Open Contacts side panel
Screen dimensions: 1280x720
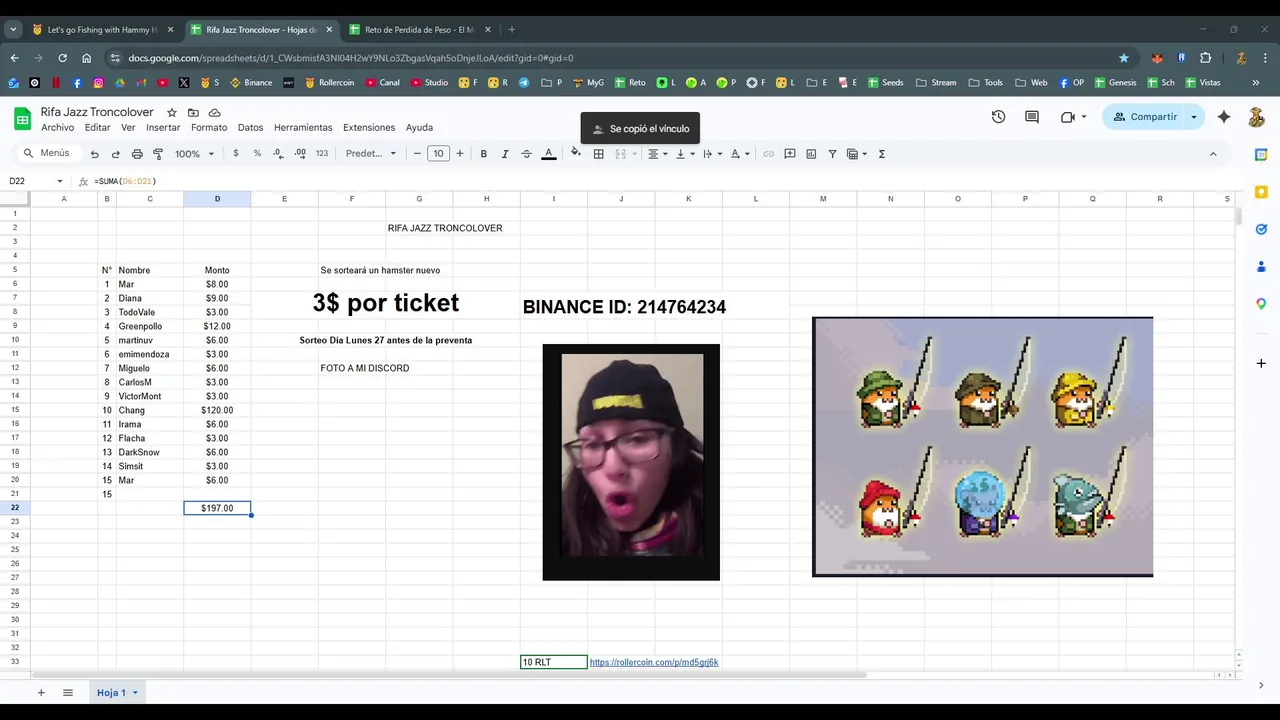(x=1261, y=267)
